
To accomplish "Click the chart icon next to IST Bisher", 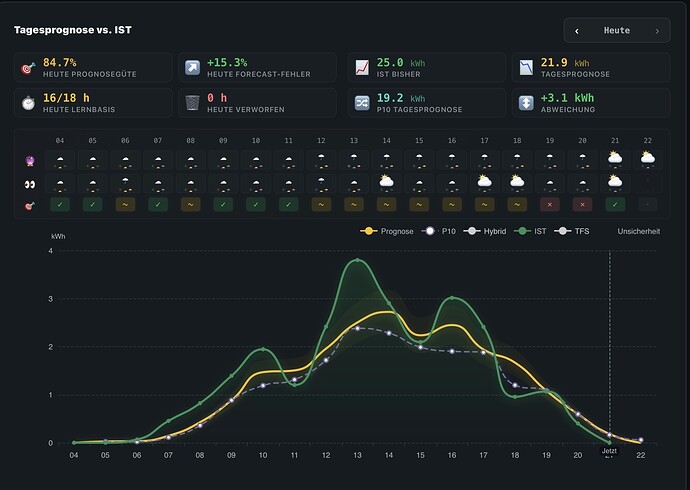I will coord(362,68).
